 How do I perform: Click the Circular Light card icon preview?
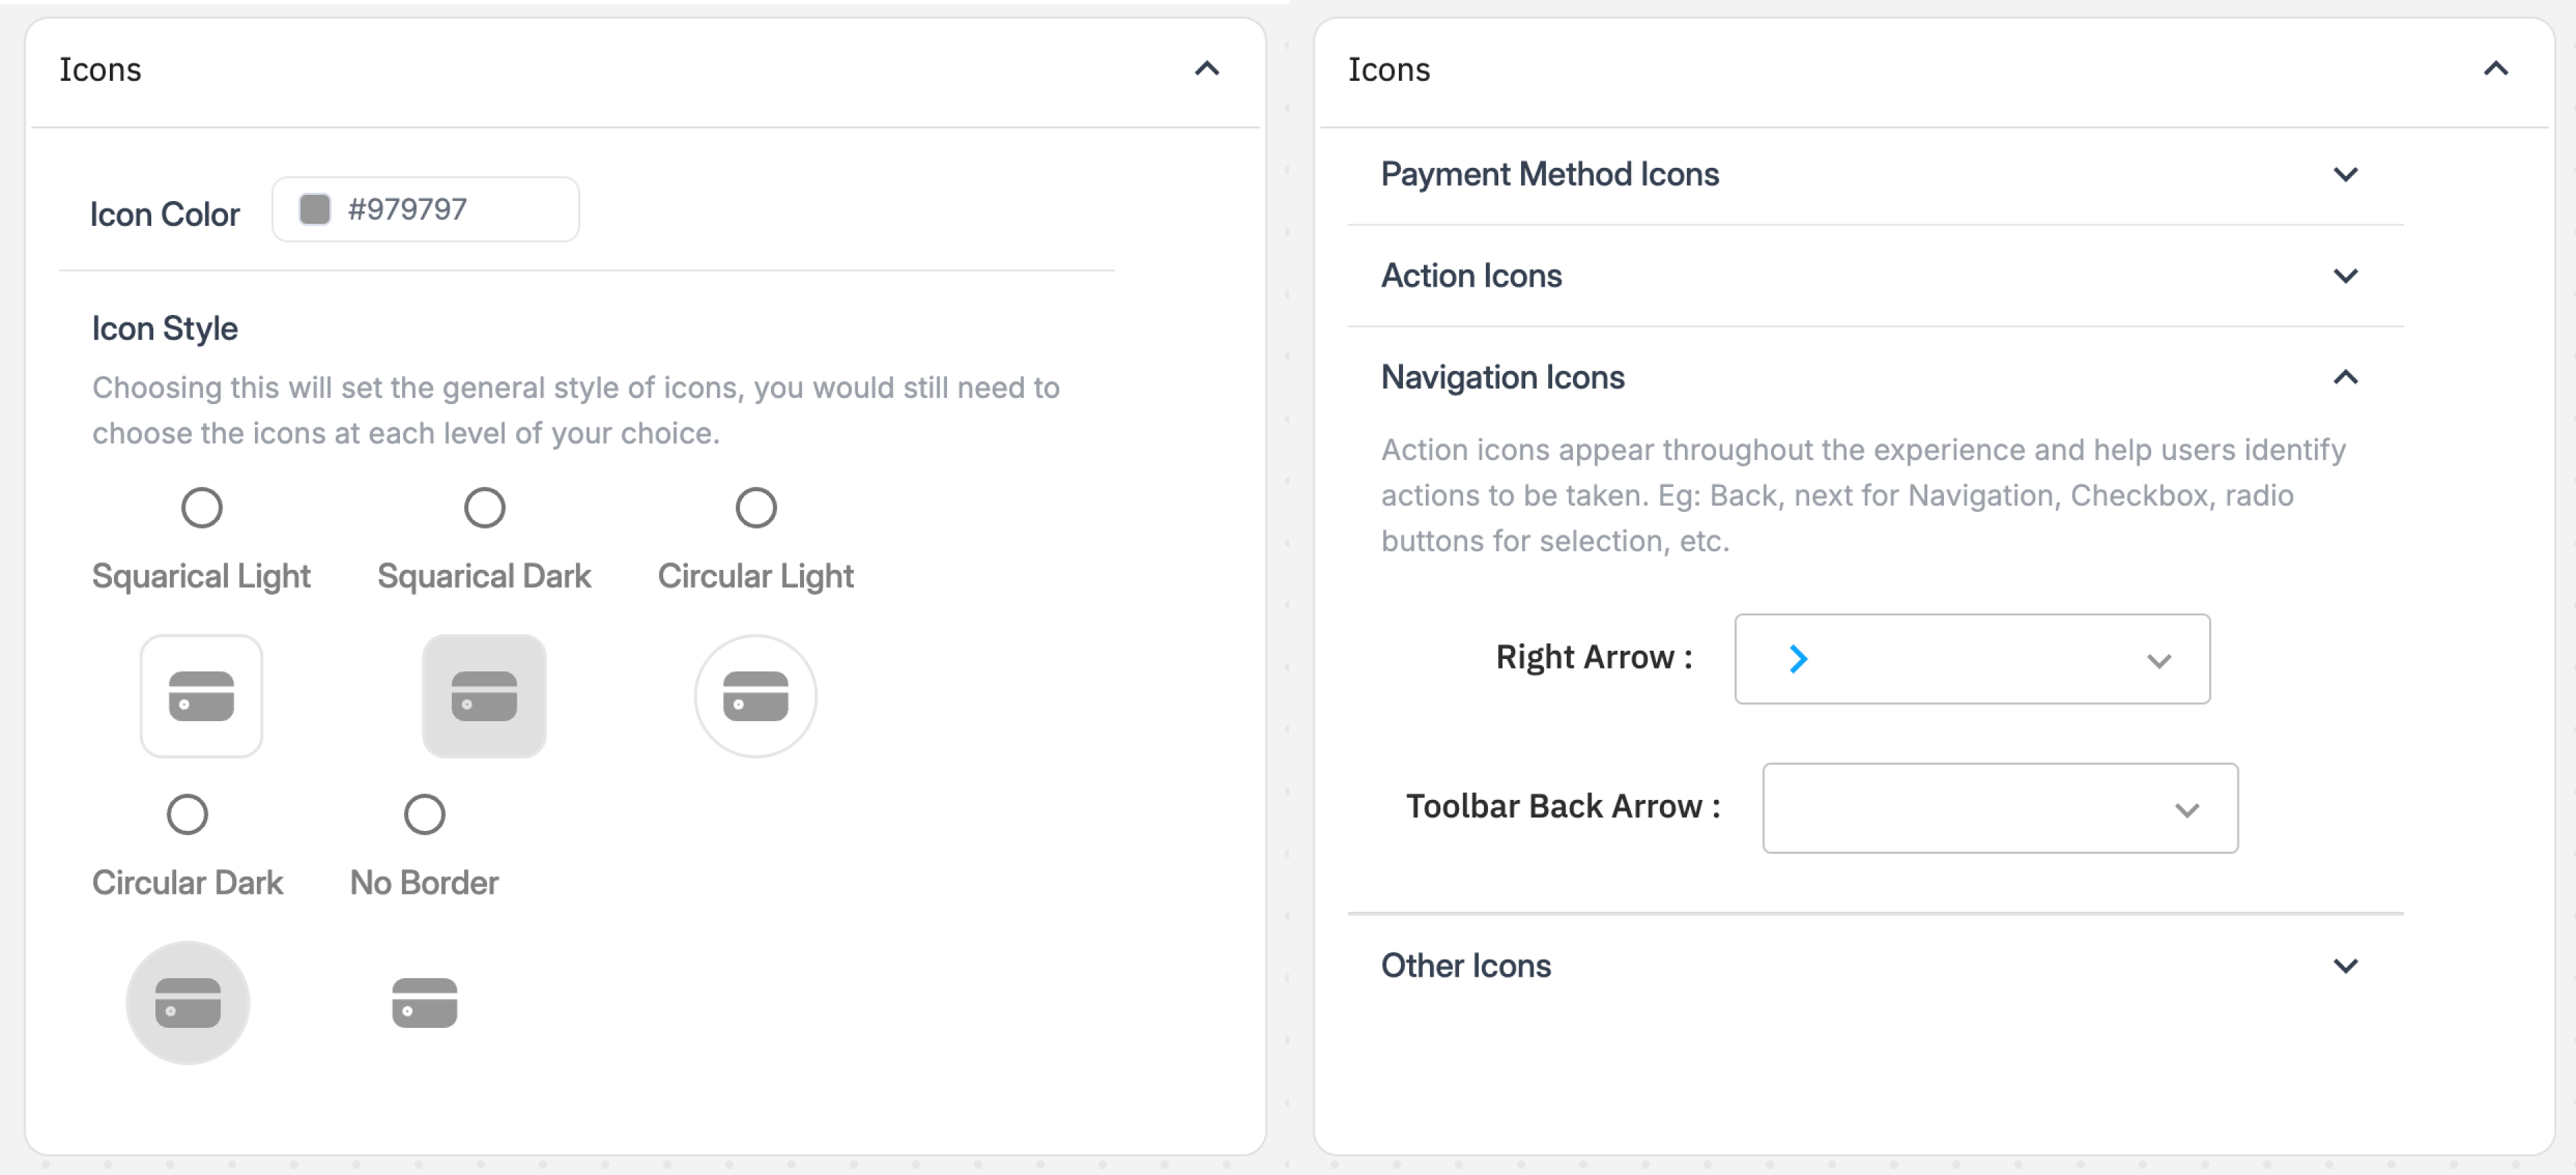tap(755, 696)
